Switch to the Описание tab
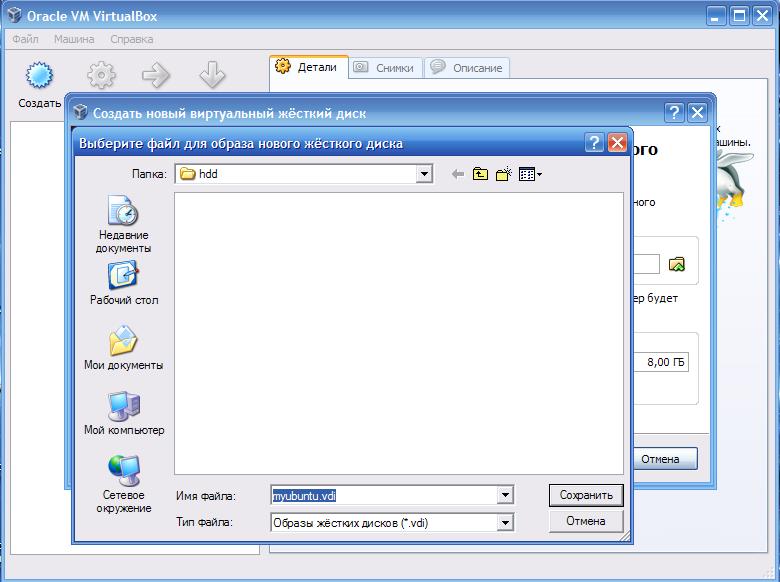The height and width of the screenshot is (582, 780). (467, 68)
